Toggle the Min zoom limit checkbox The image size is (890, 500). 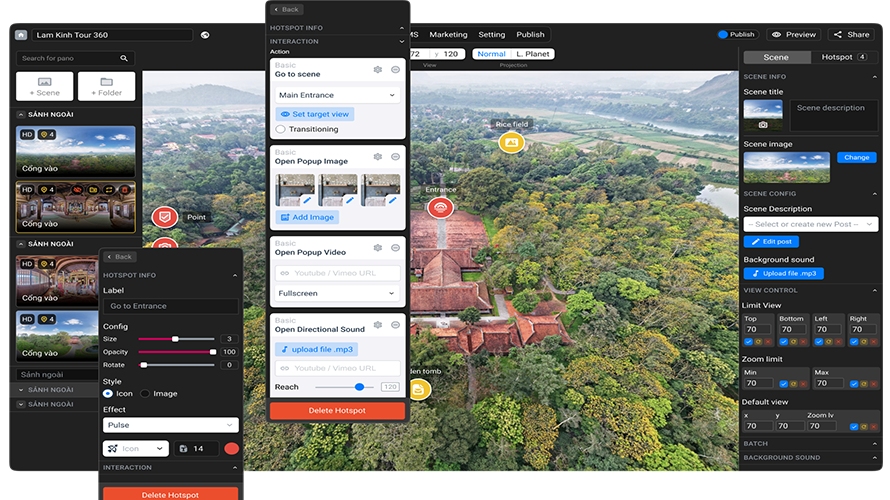tap(783, 384)
